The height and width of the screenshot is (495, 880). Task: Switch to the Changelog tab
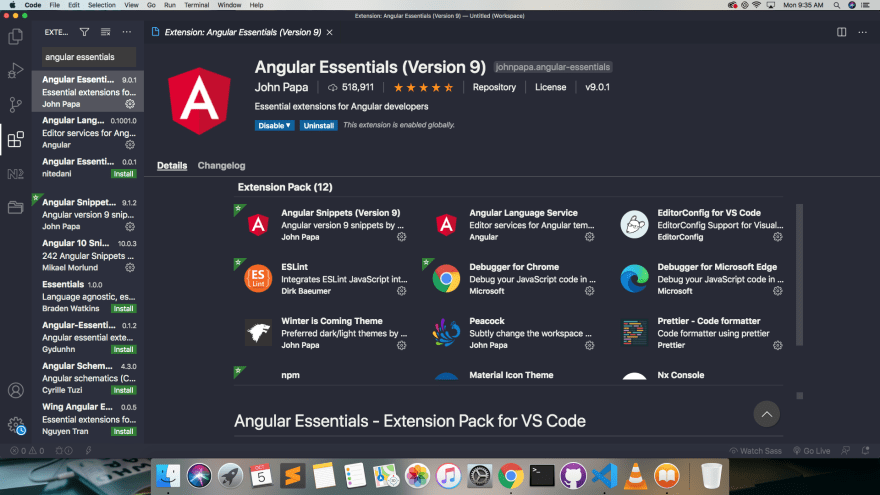coord(221,166)
